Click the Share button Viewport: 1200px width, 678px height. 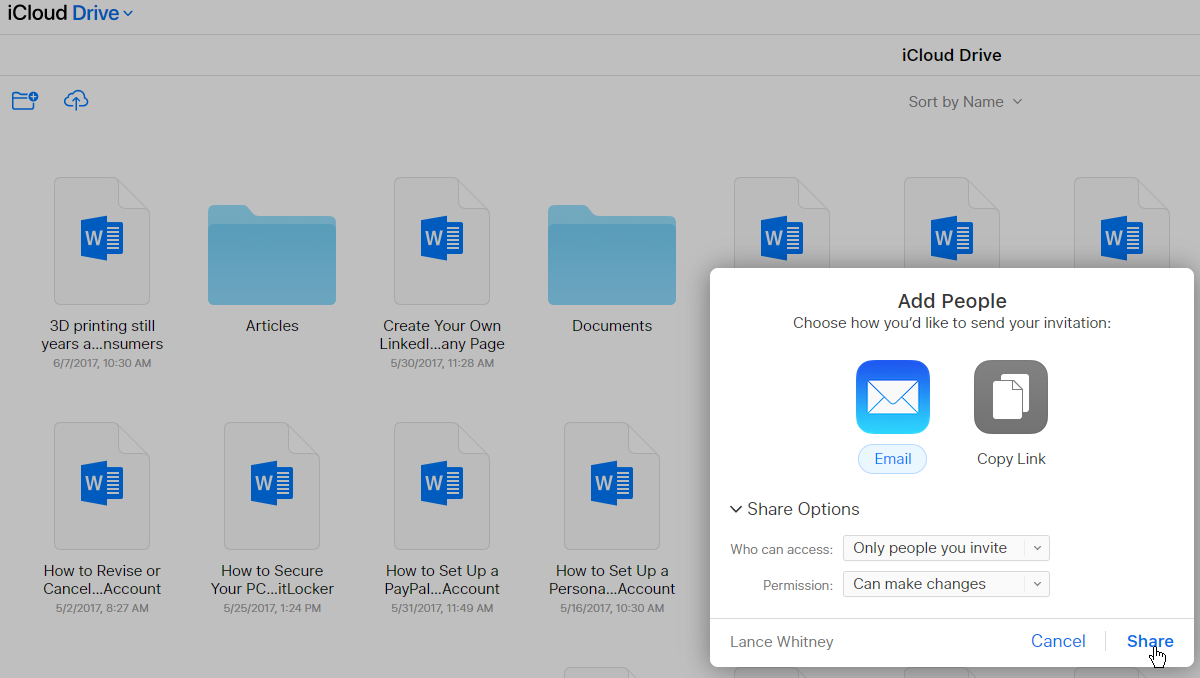pyautogui.click(x=1150, y=642)
